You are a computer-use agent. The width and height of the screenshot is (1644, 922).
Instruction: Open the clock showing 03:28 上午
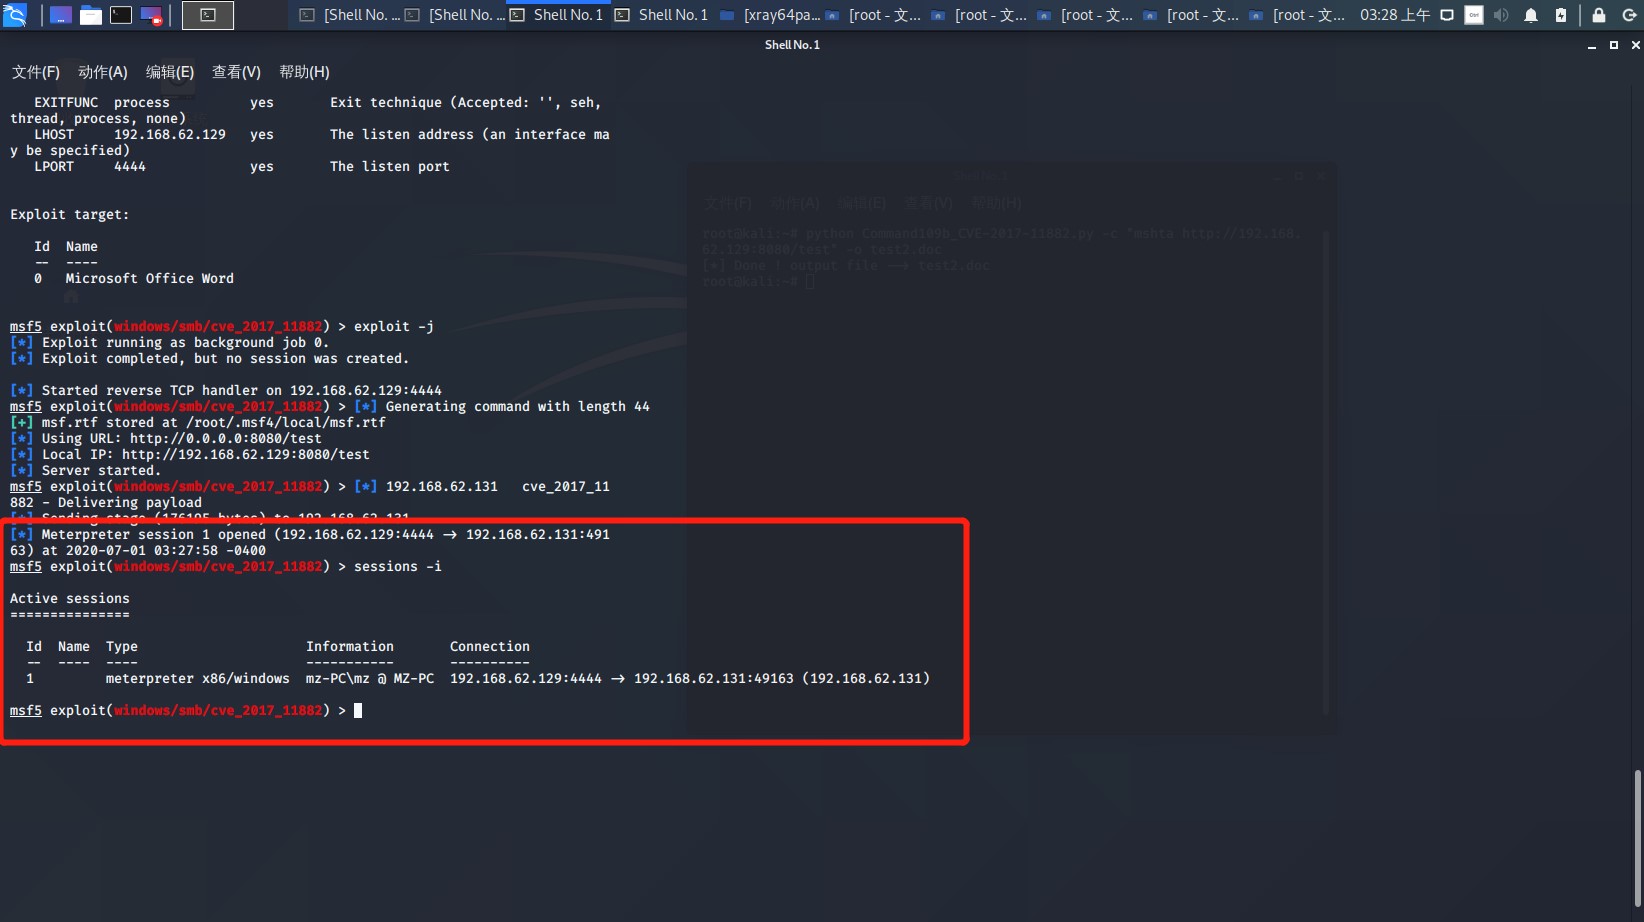pyautogui.click(x=1395, y=15)
